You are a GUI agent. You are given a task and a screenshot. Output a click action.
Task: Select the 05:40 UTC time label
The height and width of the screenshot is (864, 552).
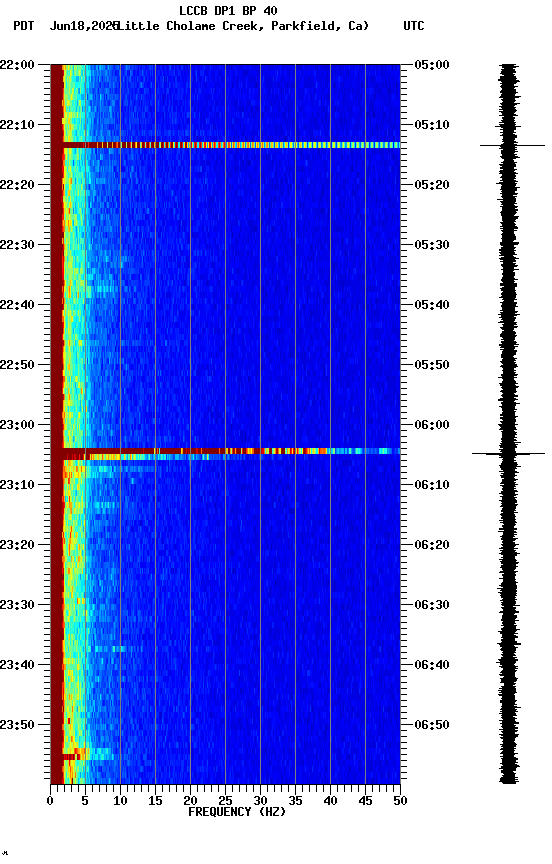click(x=432, y=305)
